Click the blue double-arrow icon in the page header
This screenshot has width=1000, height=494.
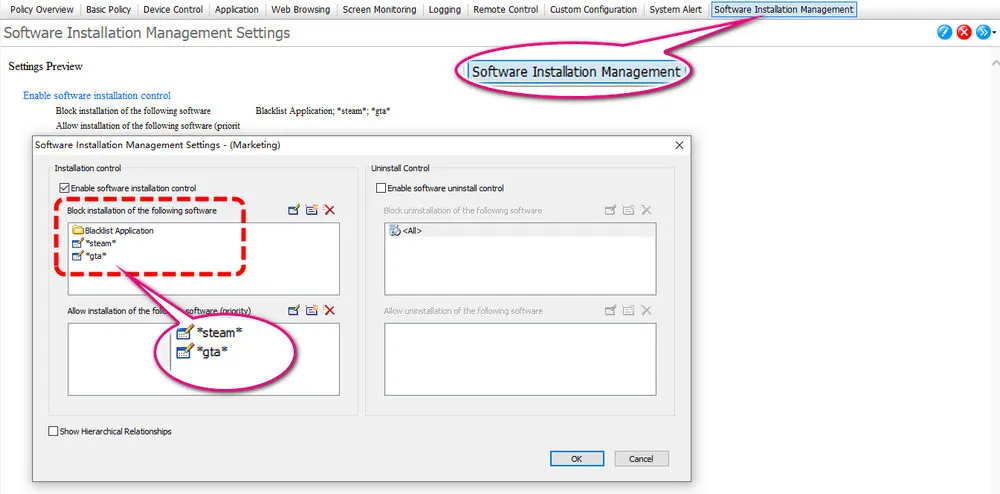(983, 33)
